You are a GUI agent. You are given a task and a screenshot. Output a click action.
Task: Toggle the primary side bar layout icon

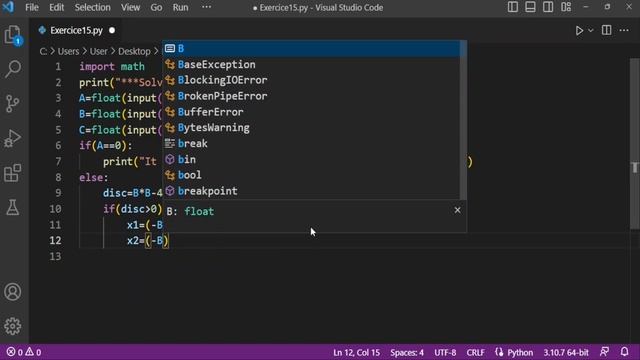click(x=513, y=7)
